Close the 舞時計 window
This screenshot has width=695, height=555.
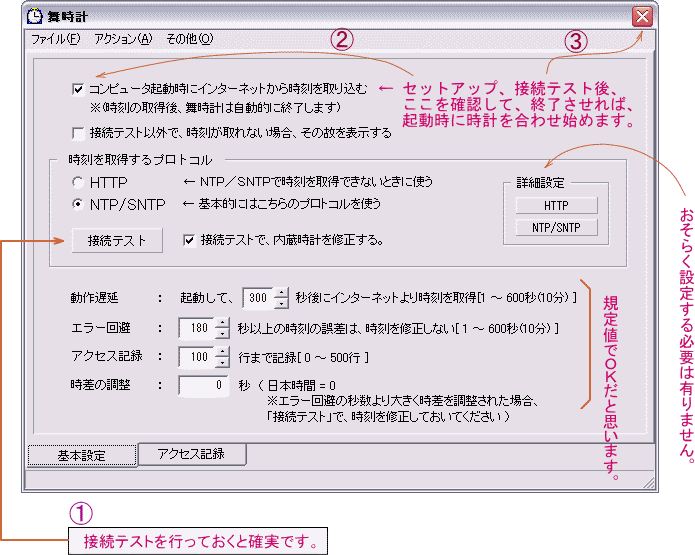pos(642,17)
